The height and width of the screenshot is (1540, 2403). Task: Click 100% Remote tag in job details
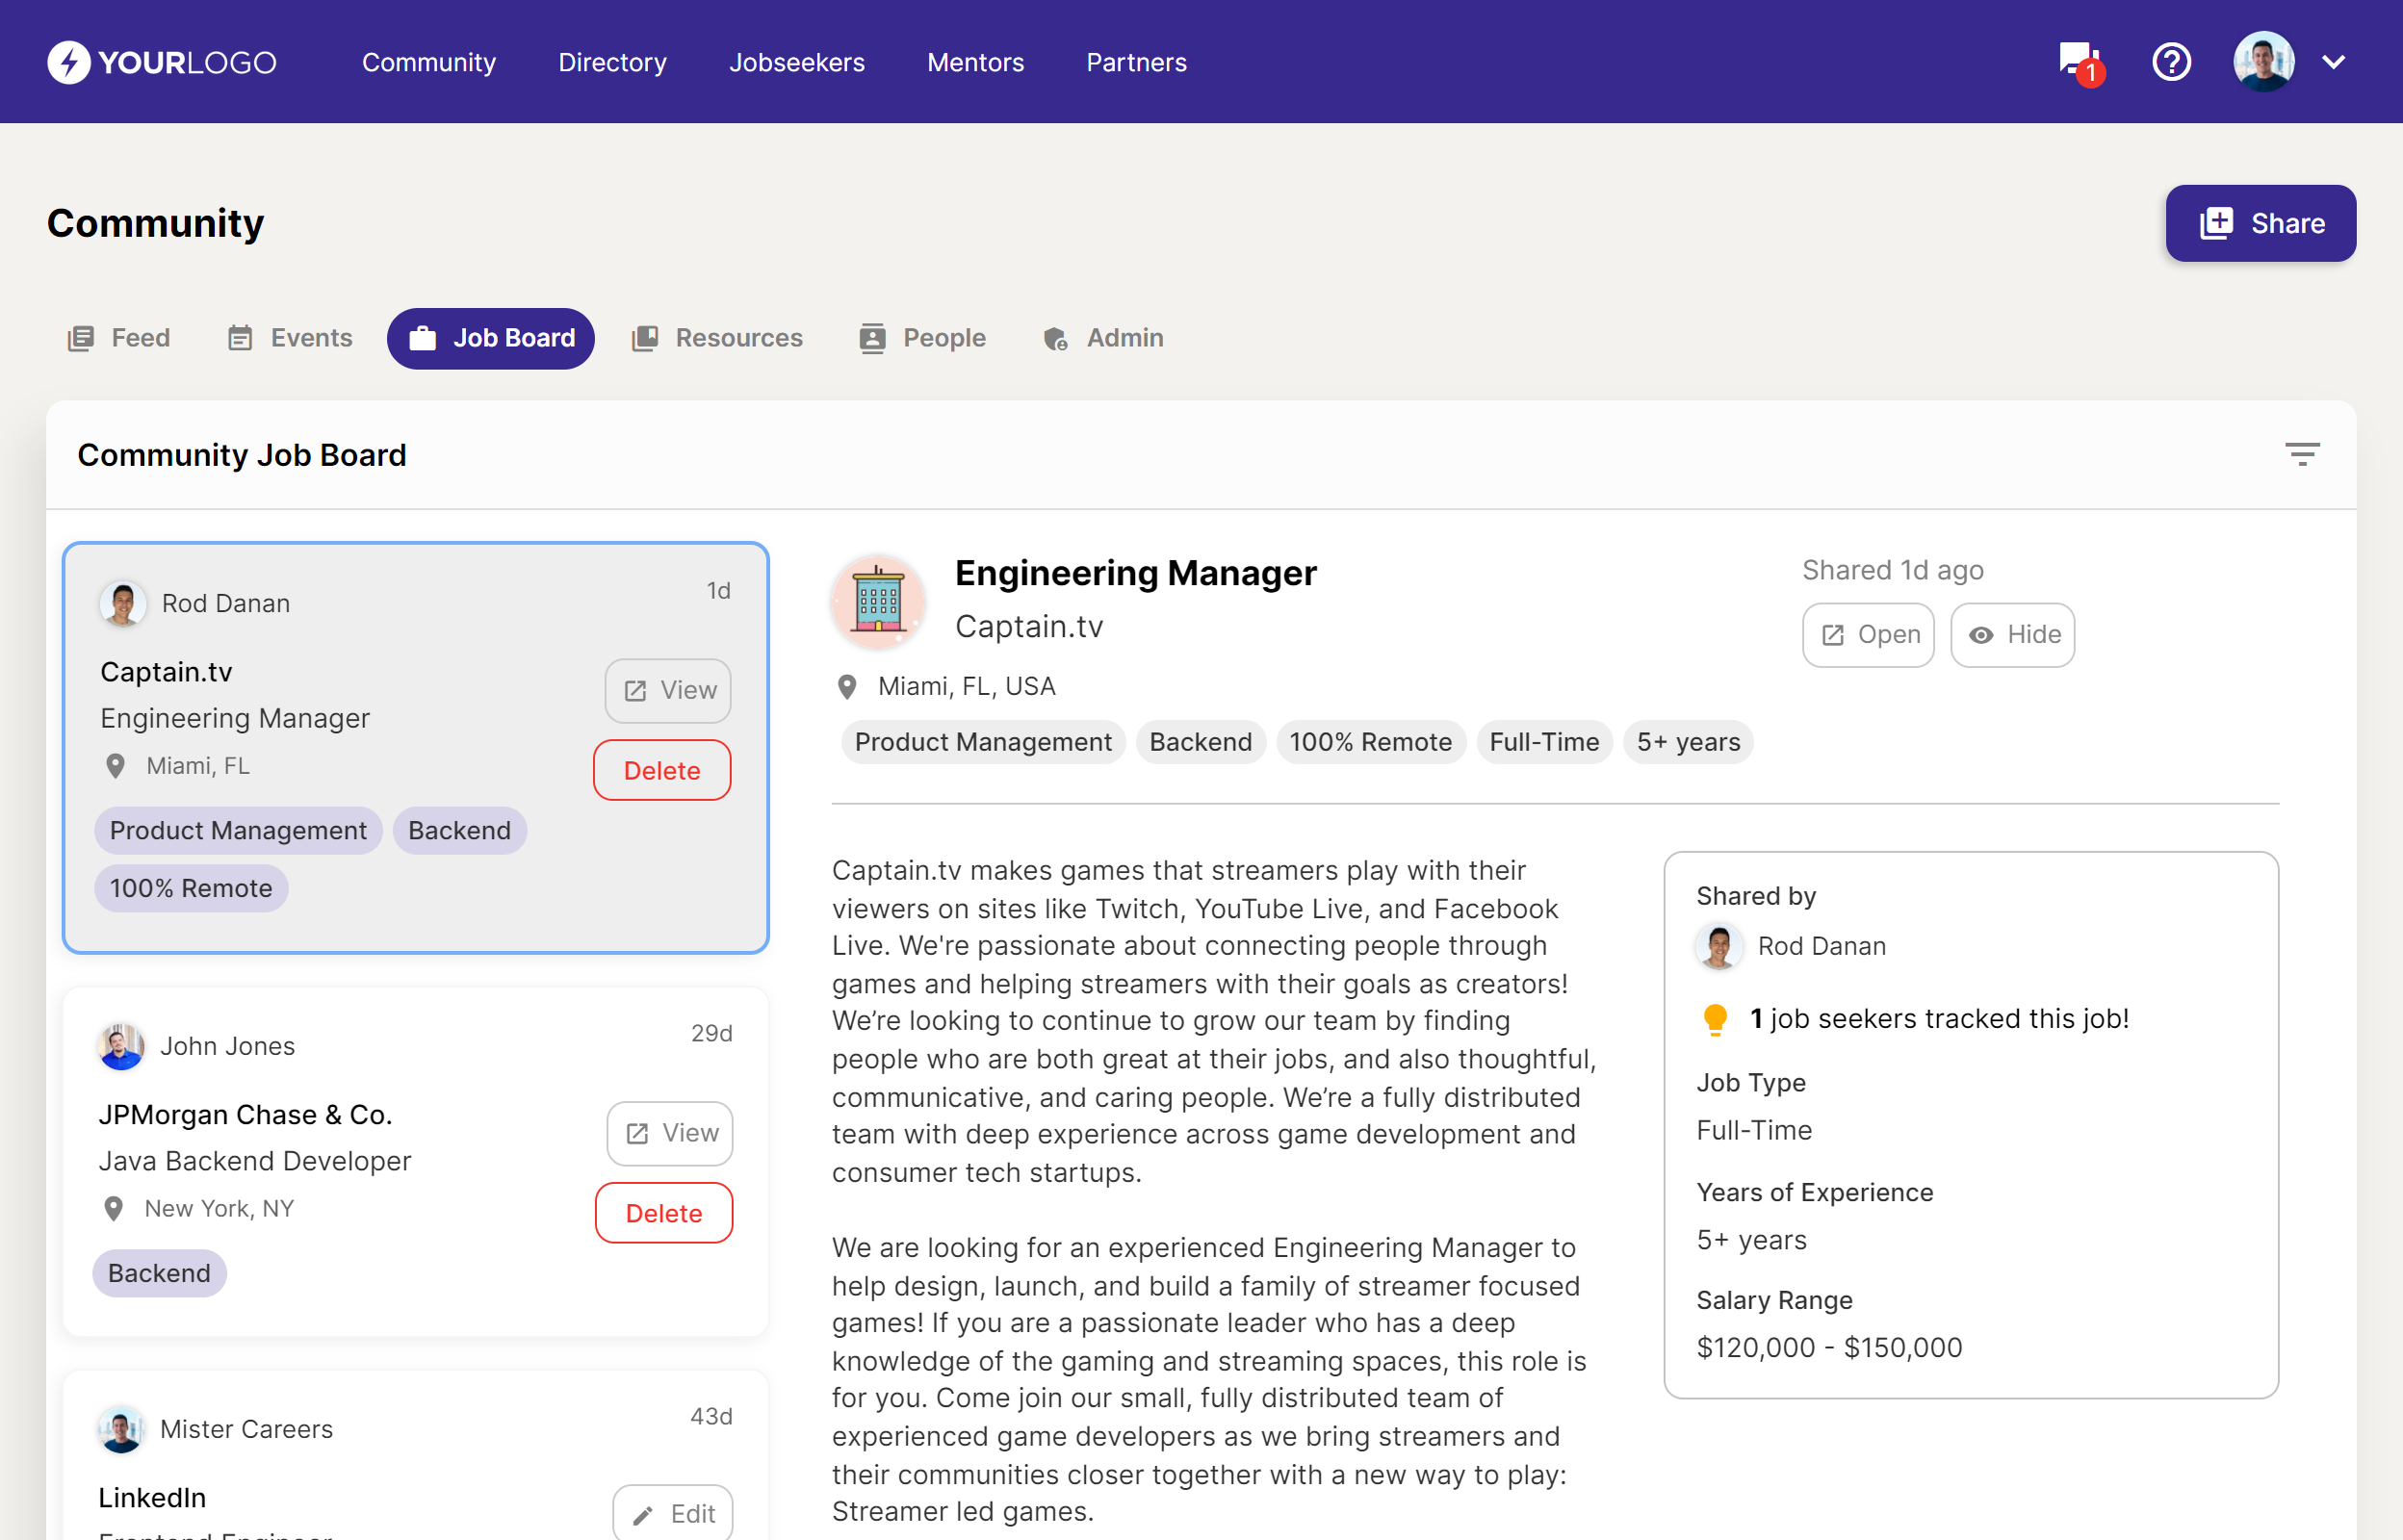(x=1370, y=742)
